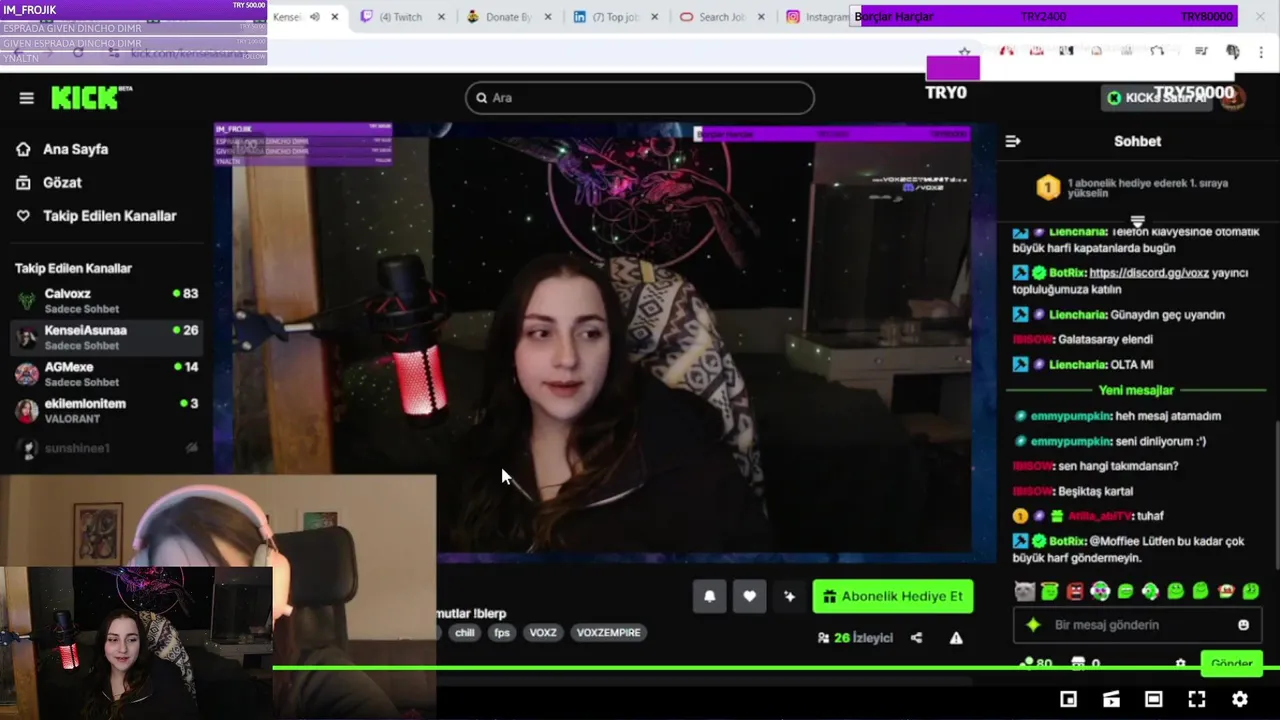Click the share stream icon
The width and height of the screenshot is (1280, 720).
click(x=916, y=638)
